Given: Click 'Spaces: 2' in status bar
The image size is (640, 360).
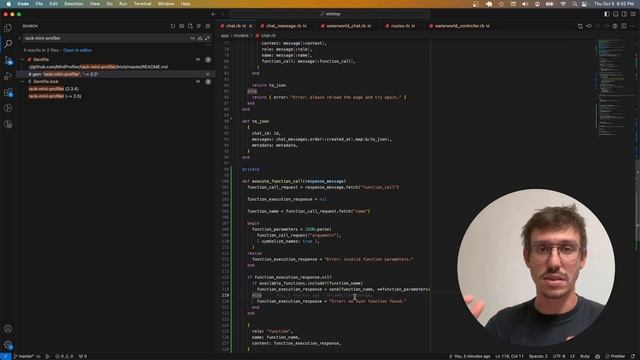Looking at the screenshot, I should point(538,356).
